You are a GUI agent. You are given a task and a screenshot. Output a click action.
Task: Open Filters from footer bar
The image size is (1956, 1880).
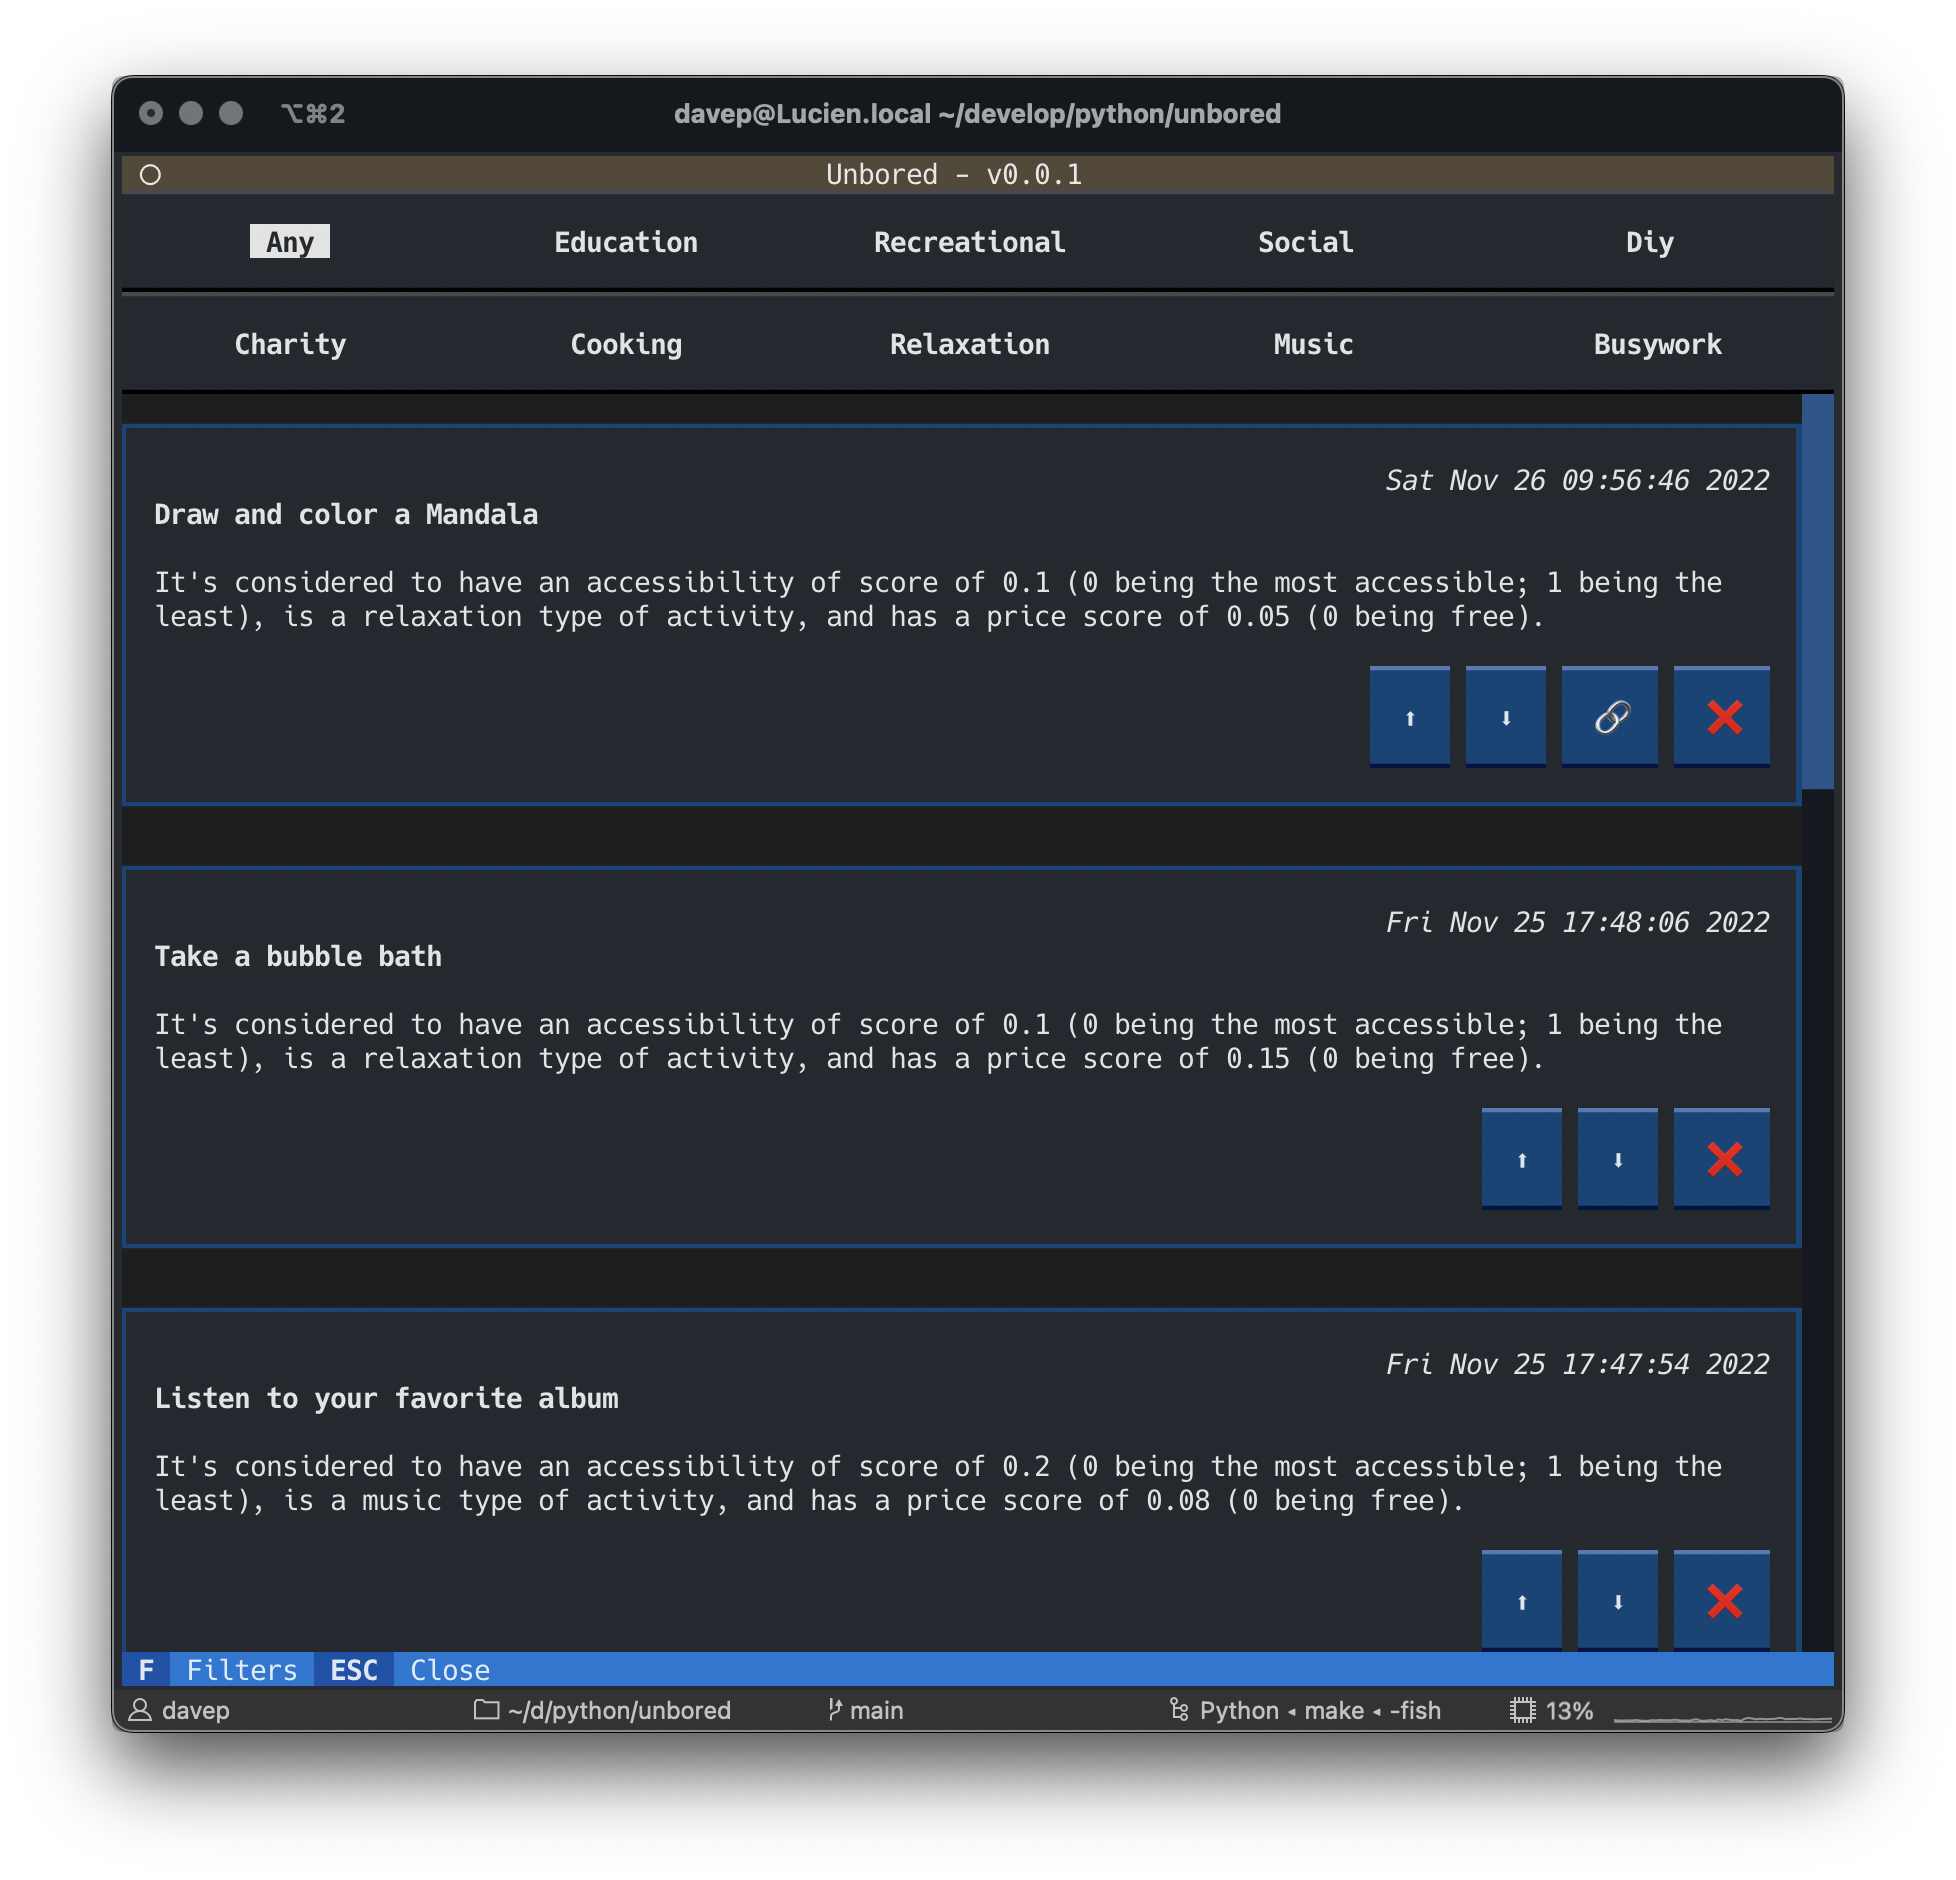218,1670
